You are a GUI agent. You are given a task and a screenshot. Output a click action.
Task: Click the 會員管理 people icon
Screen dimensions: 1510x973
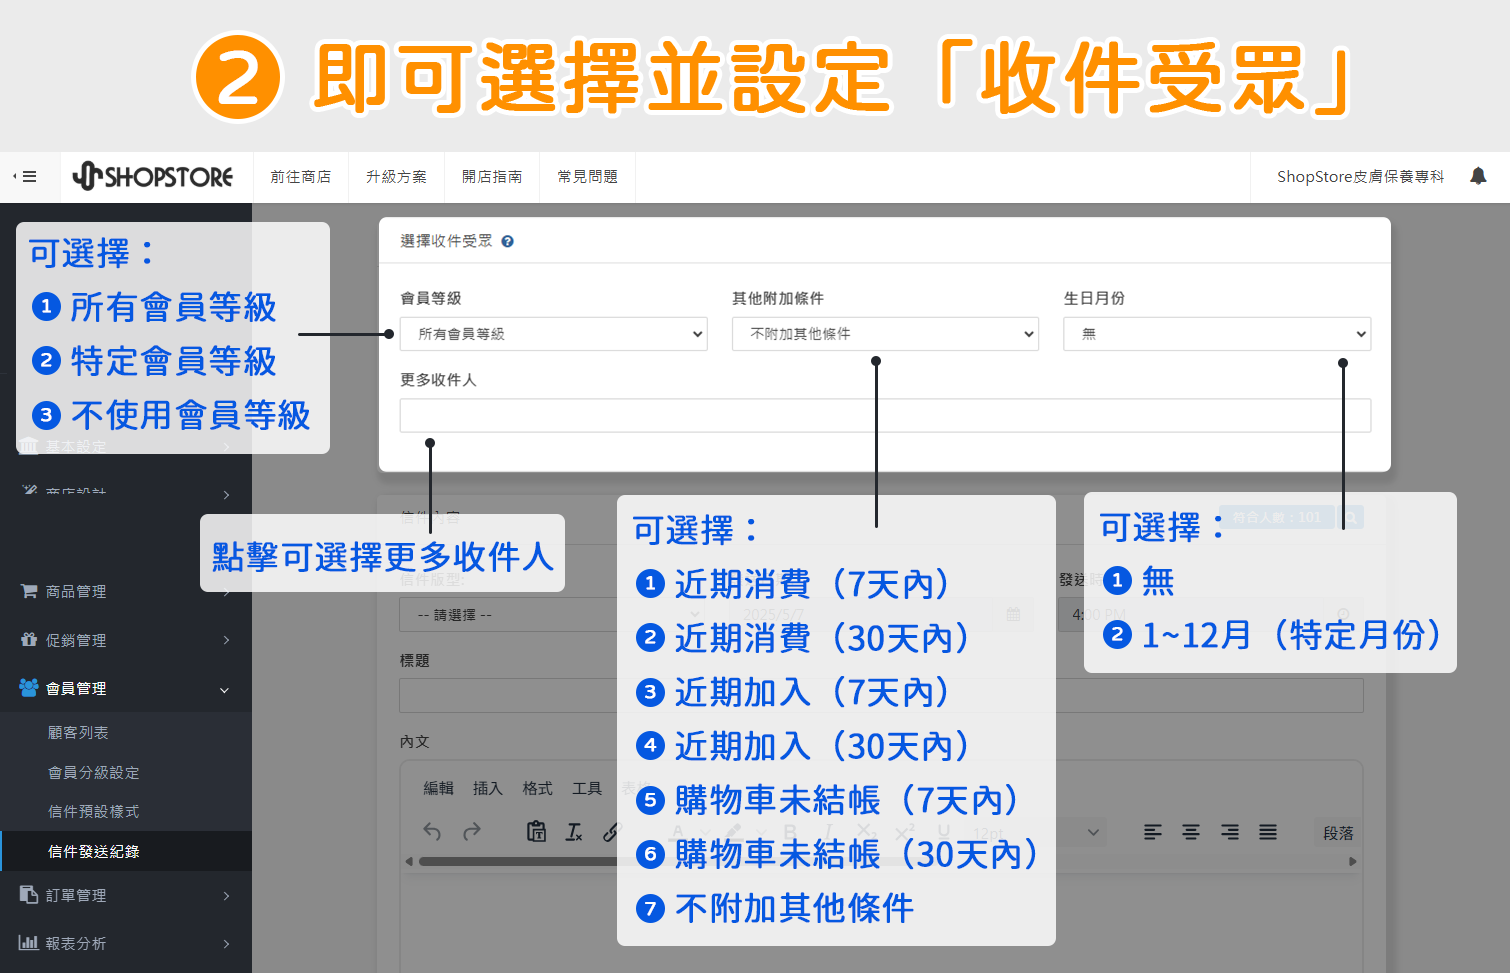[29, 688]
